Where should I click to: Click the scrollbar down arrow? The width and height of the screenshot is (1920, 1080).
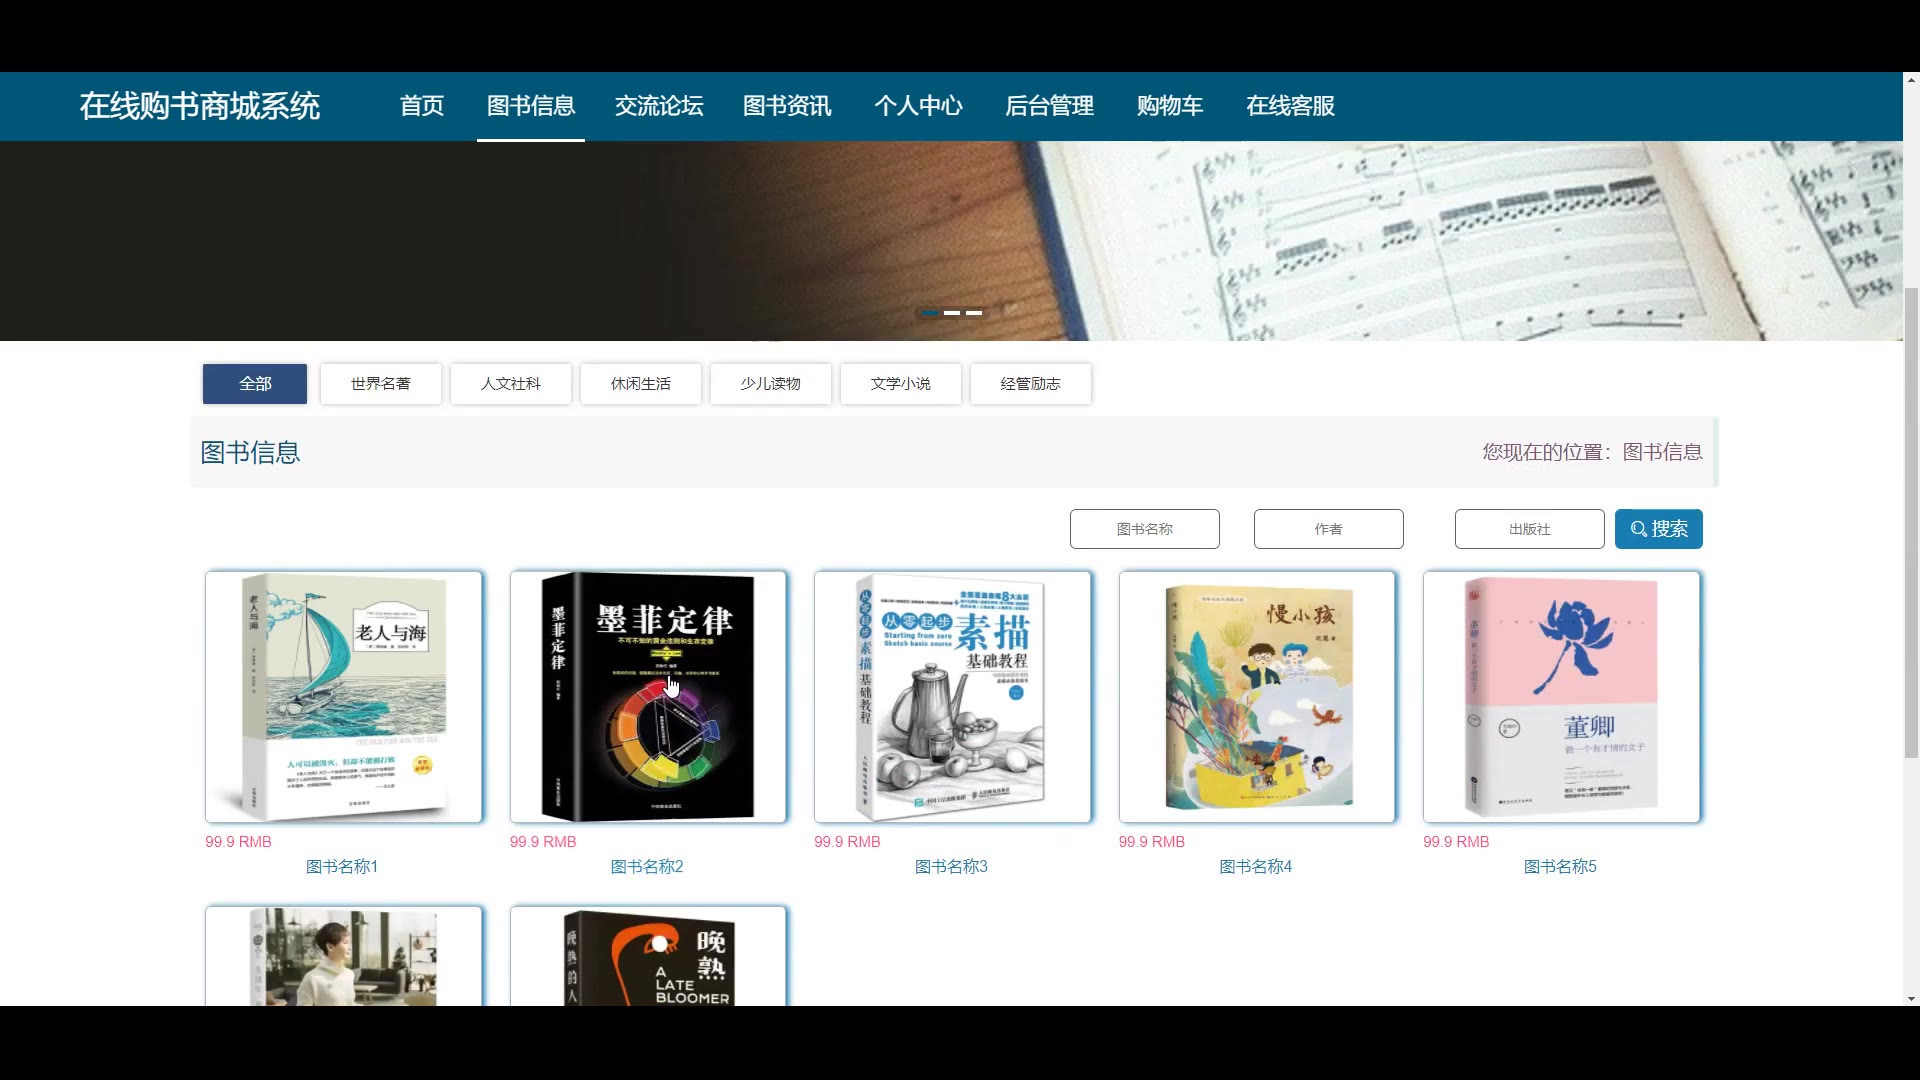point(1911,998)
